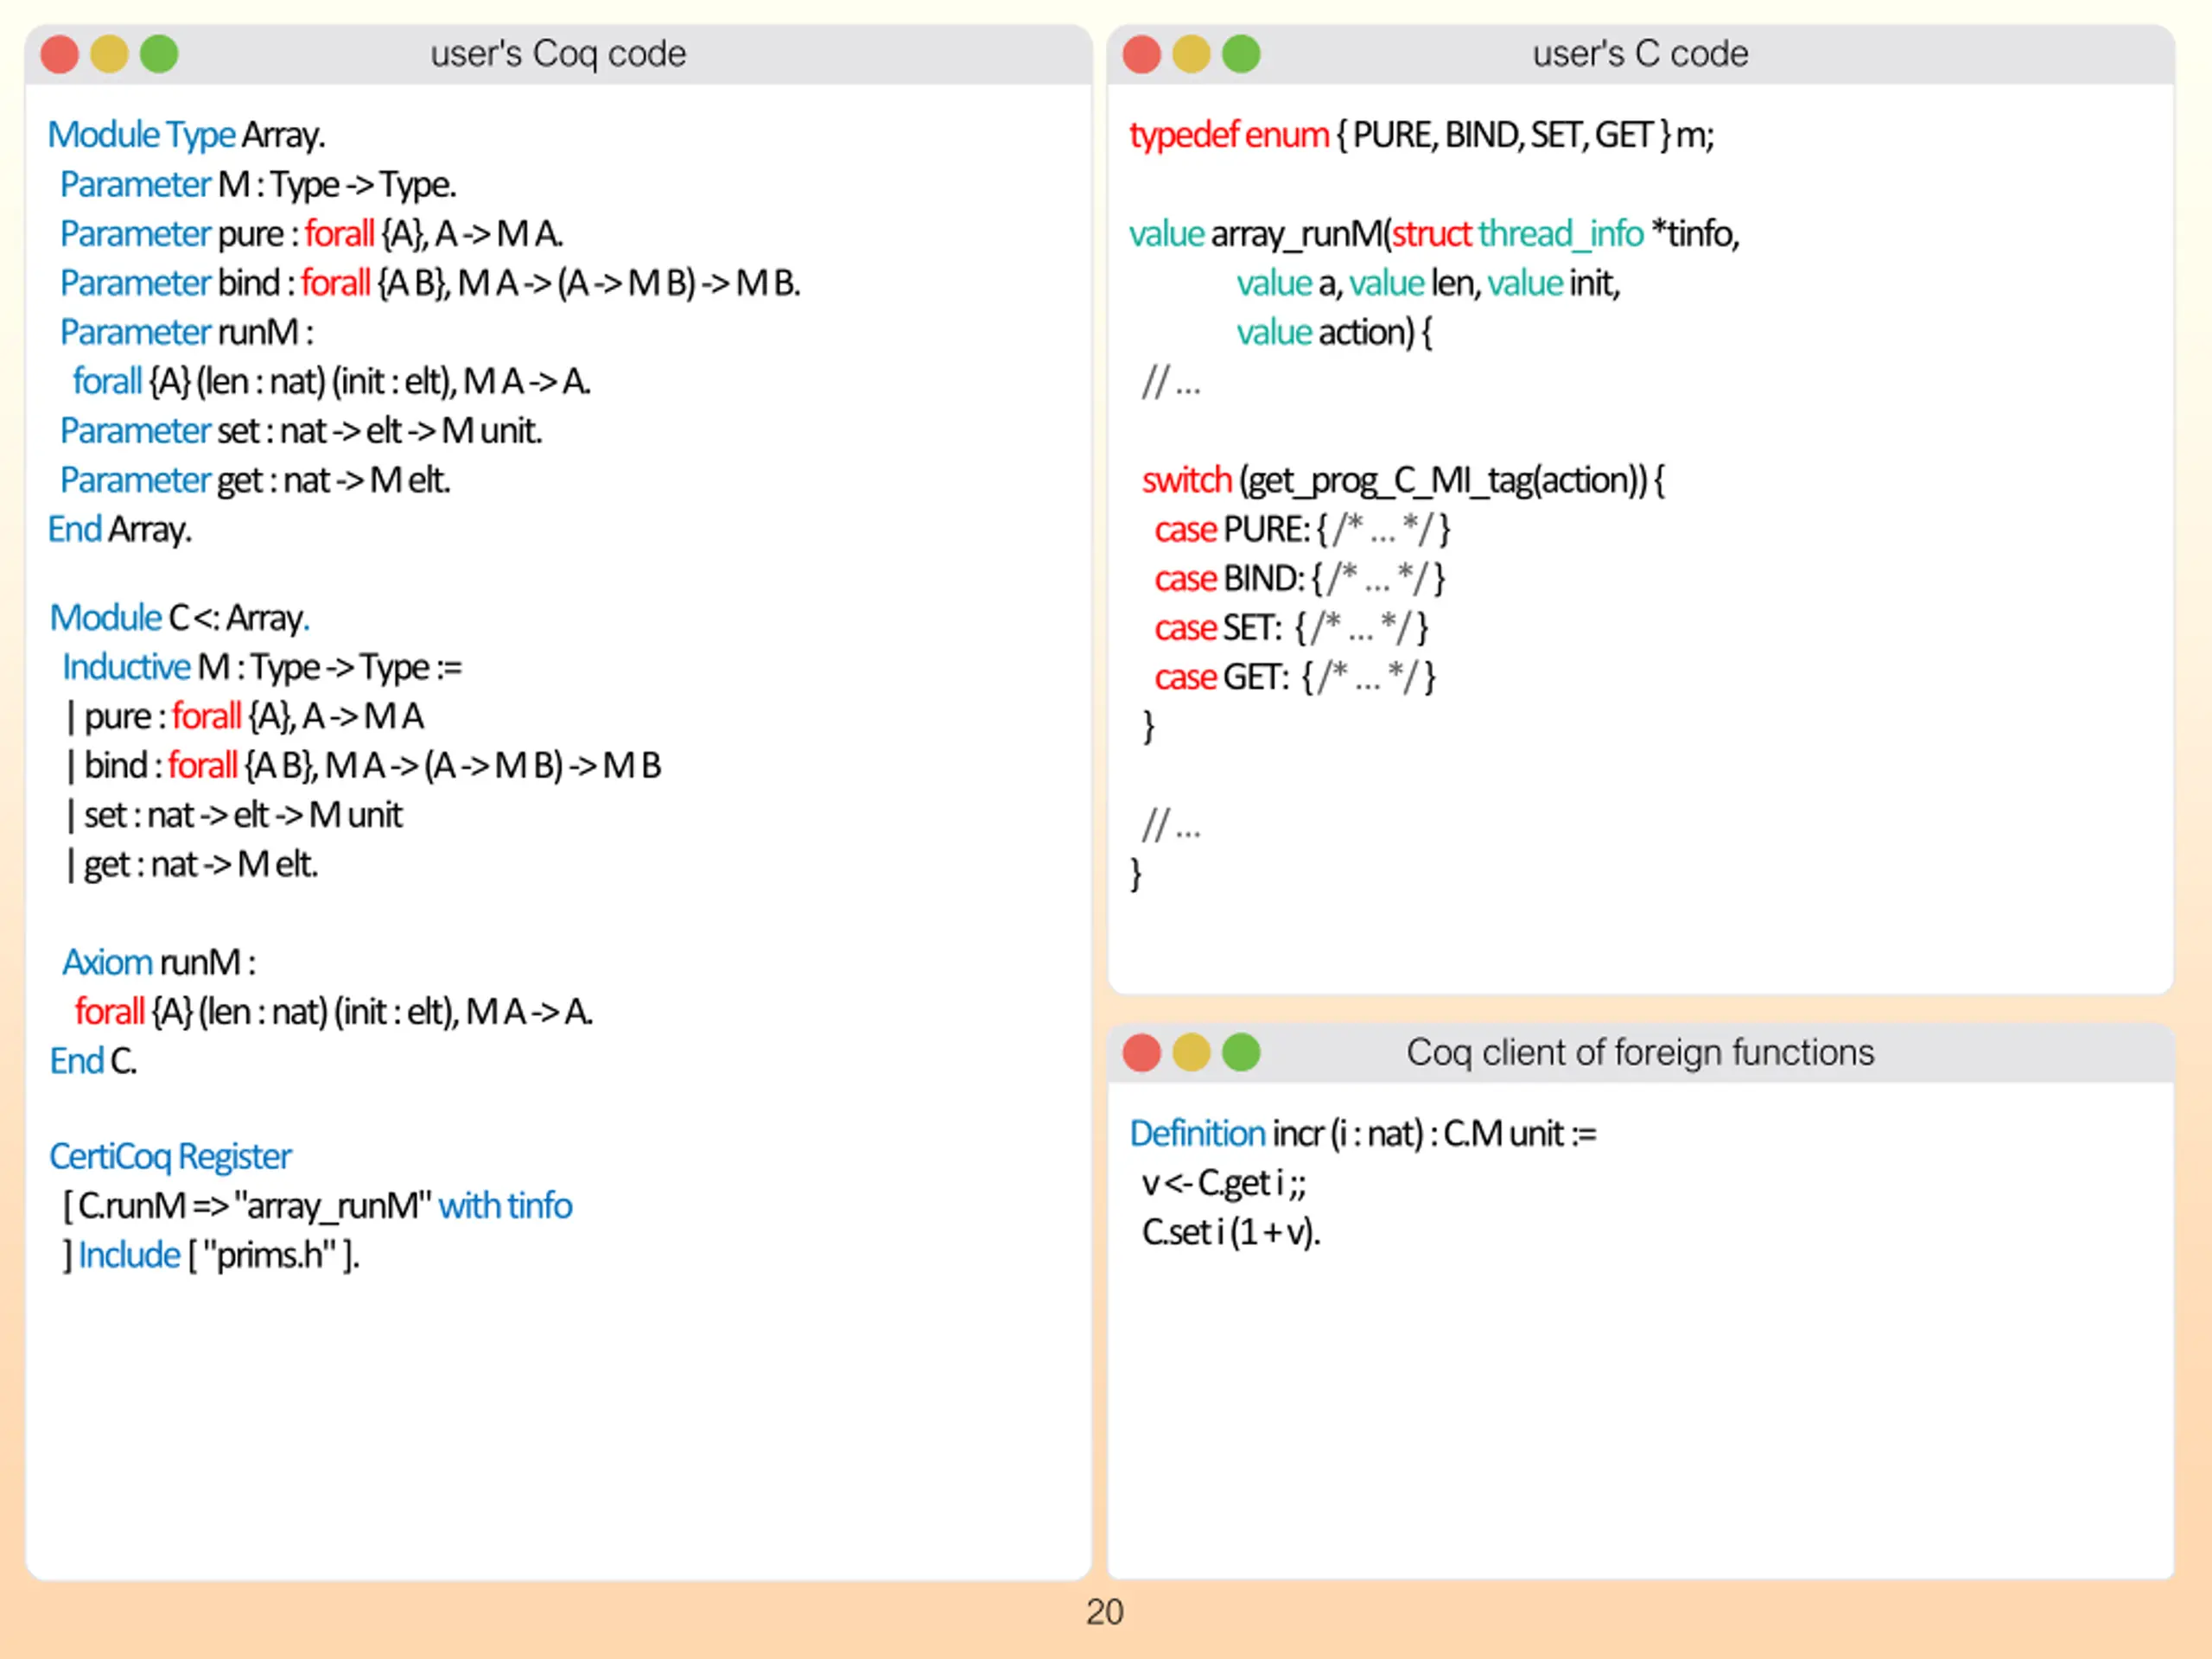Click the "user's Coq code" window title
The height and width of the screenshot is (1659, 2212).
pyautogui.click(x=558, y=54)
